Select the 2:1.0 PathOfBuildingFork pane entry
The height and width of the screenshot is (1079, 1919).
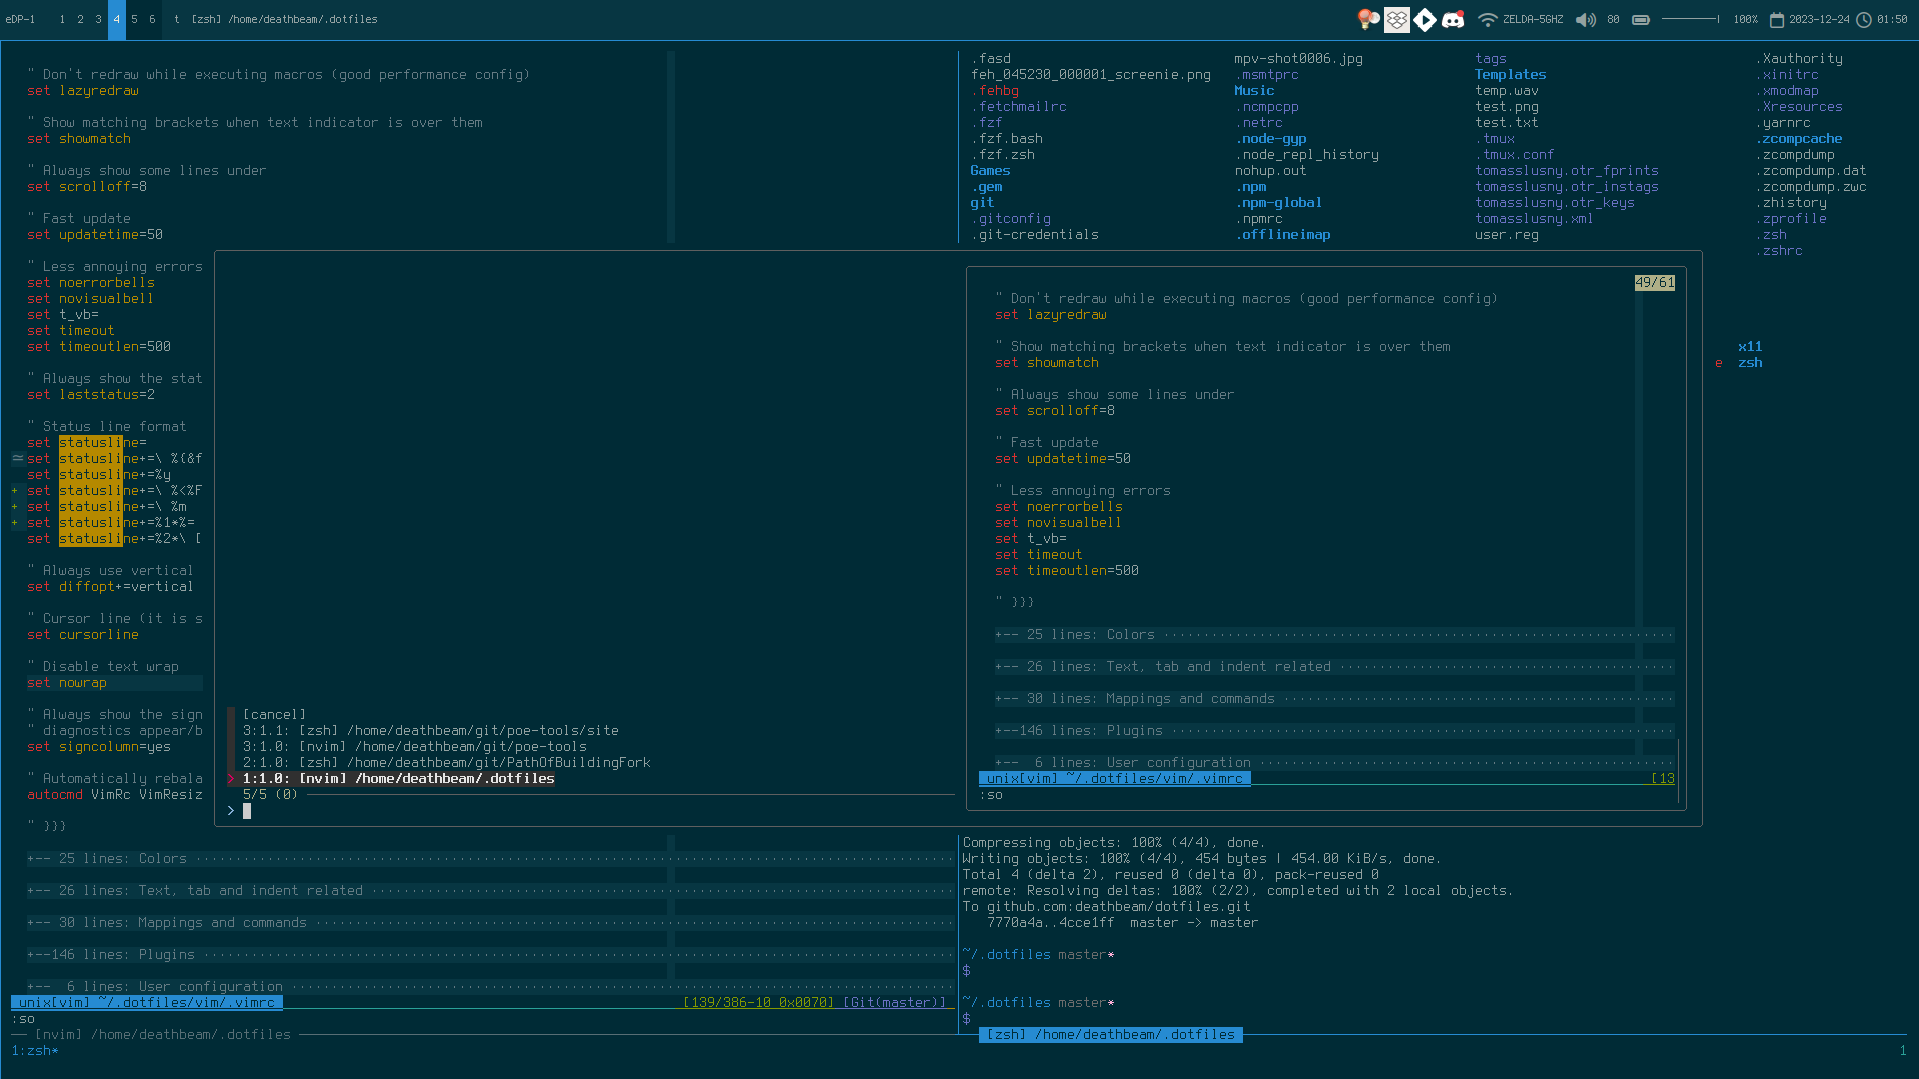[x=446, y=762]
